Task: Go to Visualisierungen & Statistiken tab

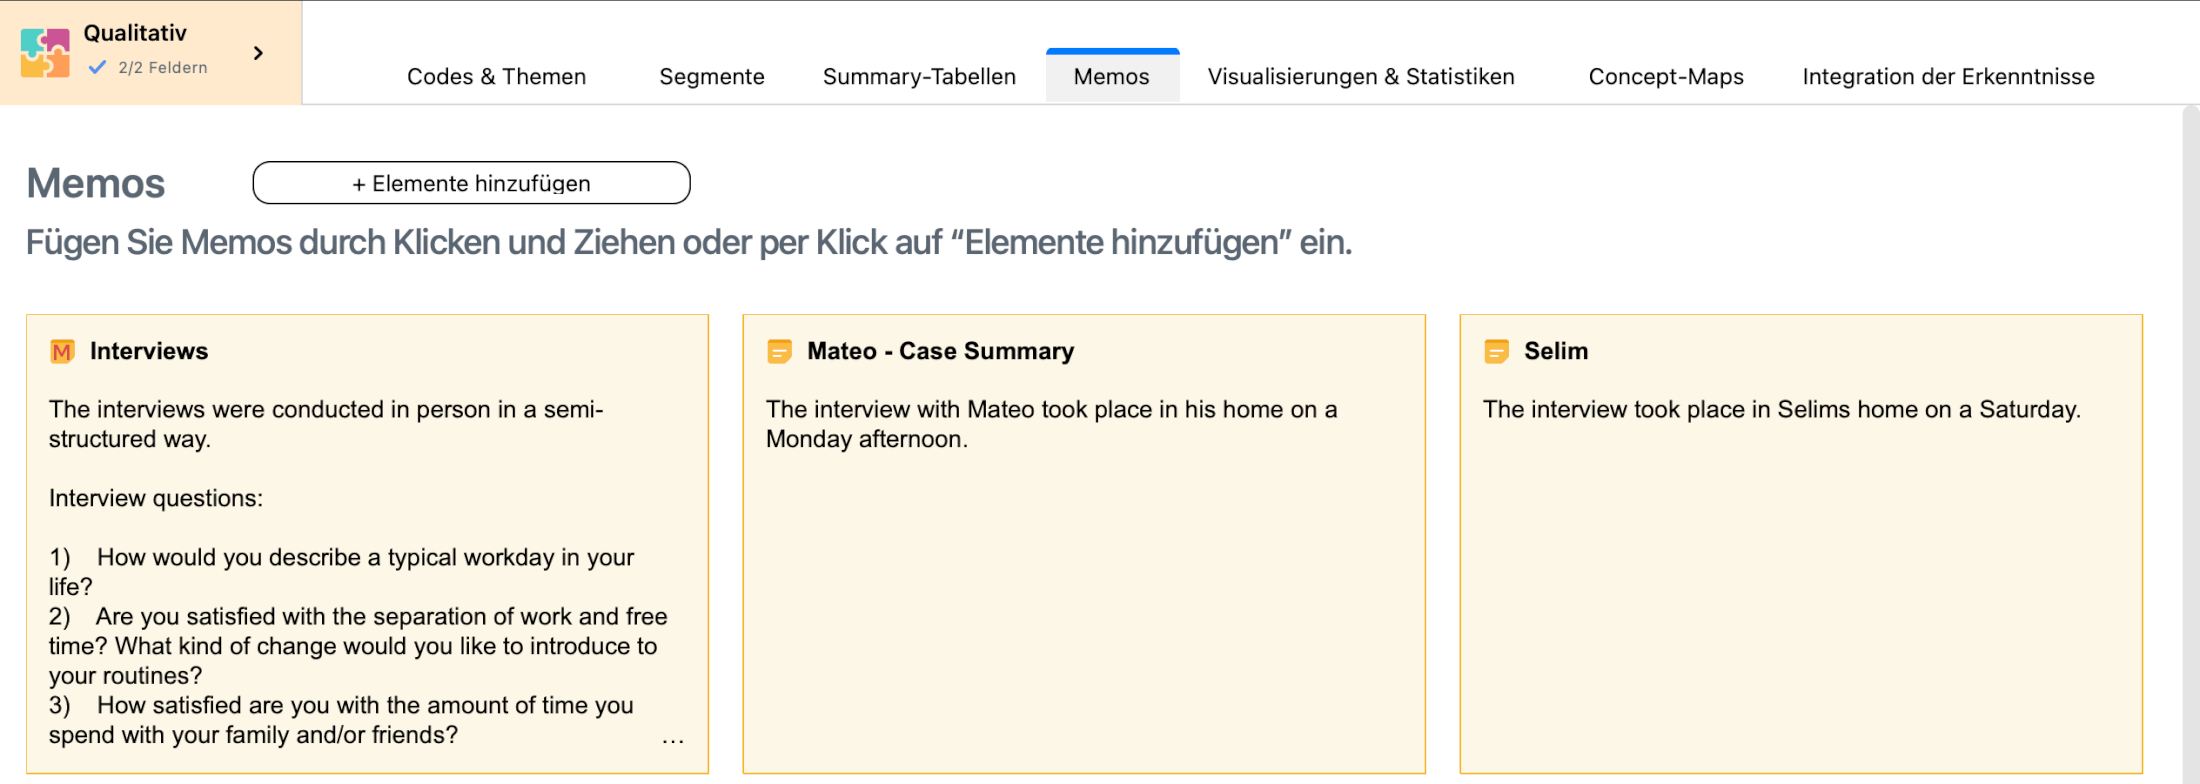Action: pos(1360,77)
